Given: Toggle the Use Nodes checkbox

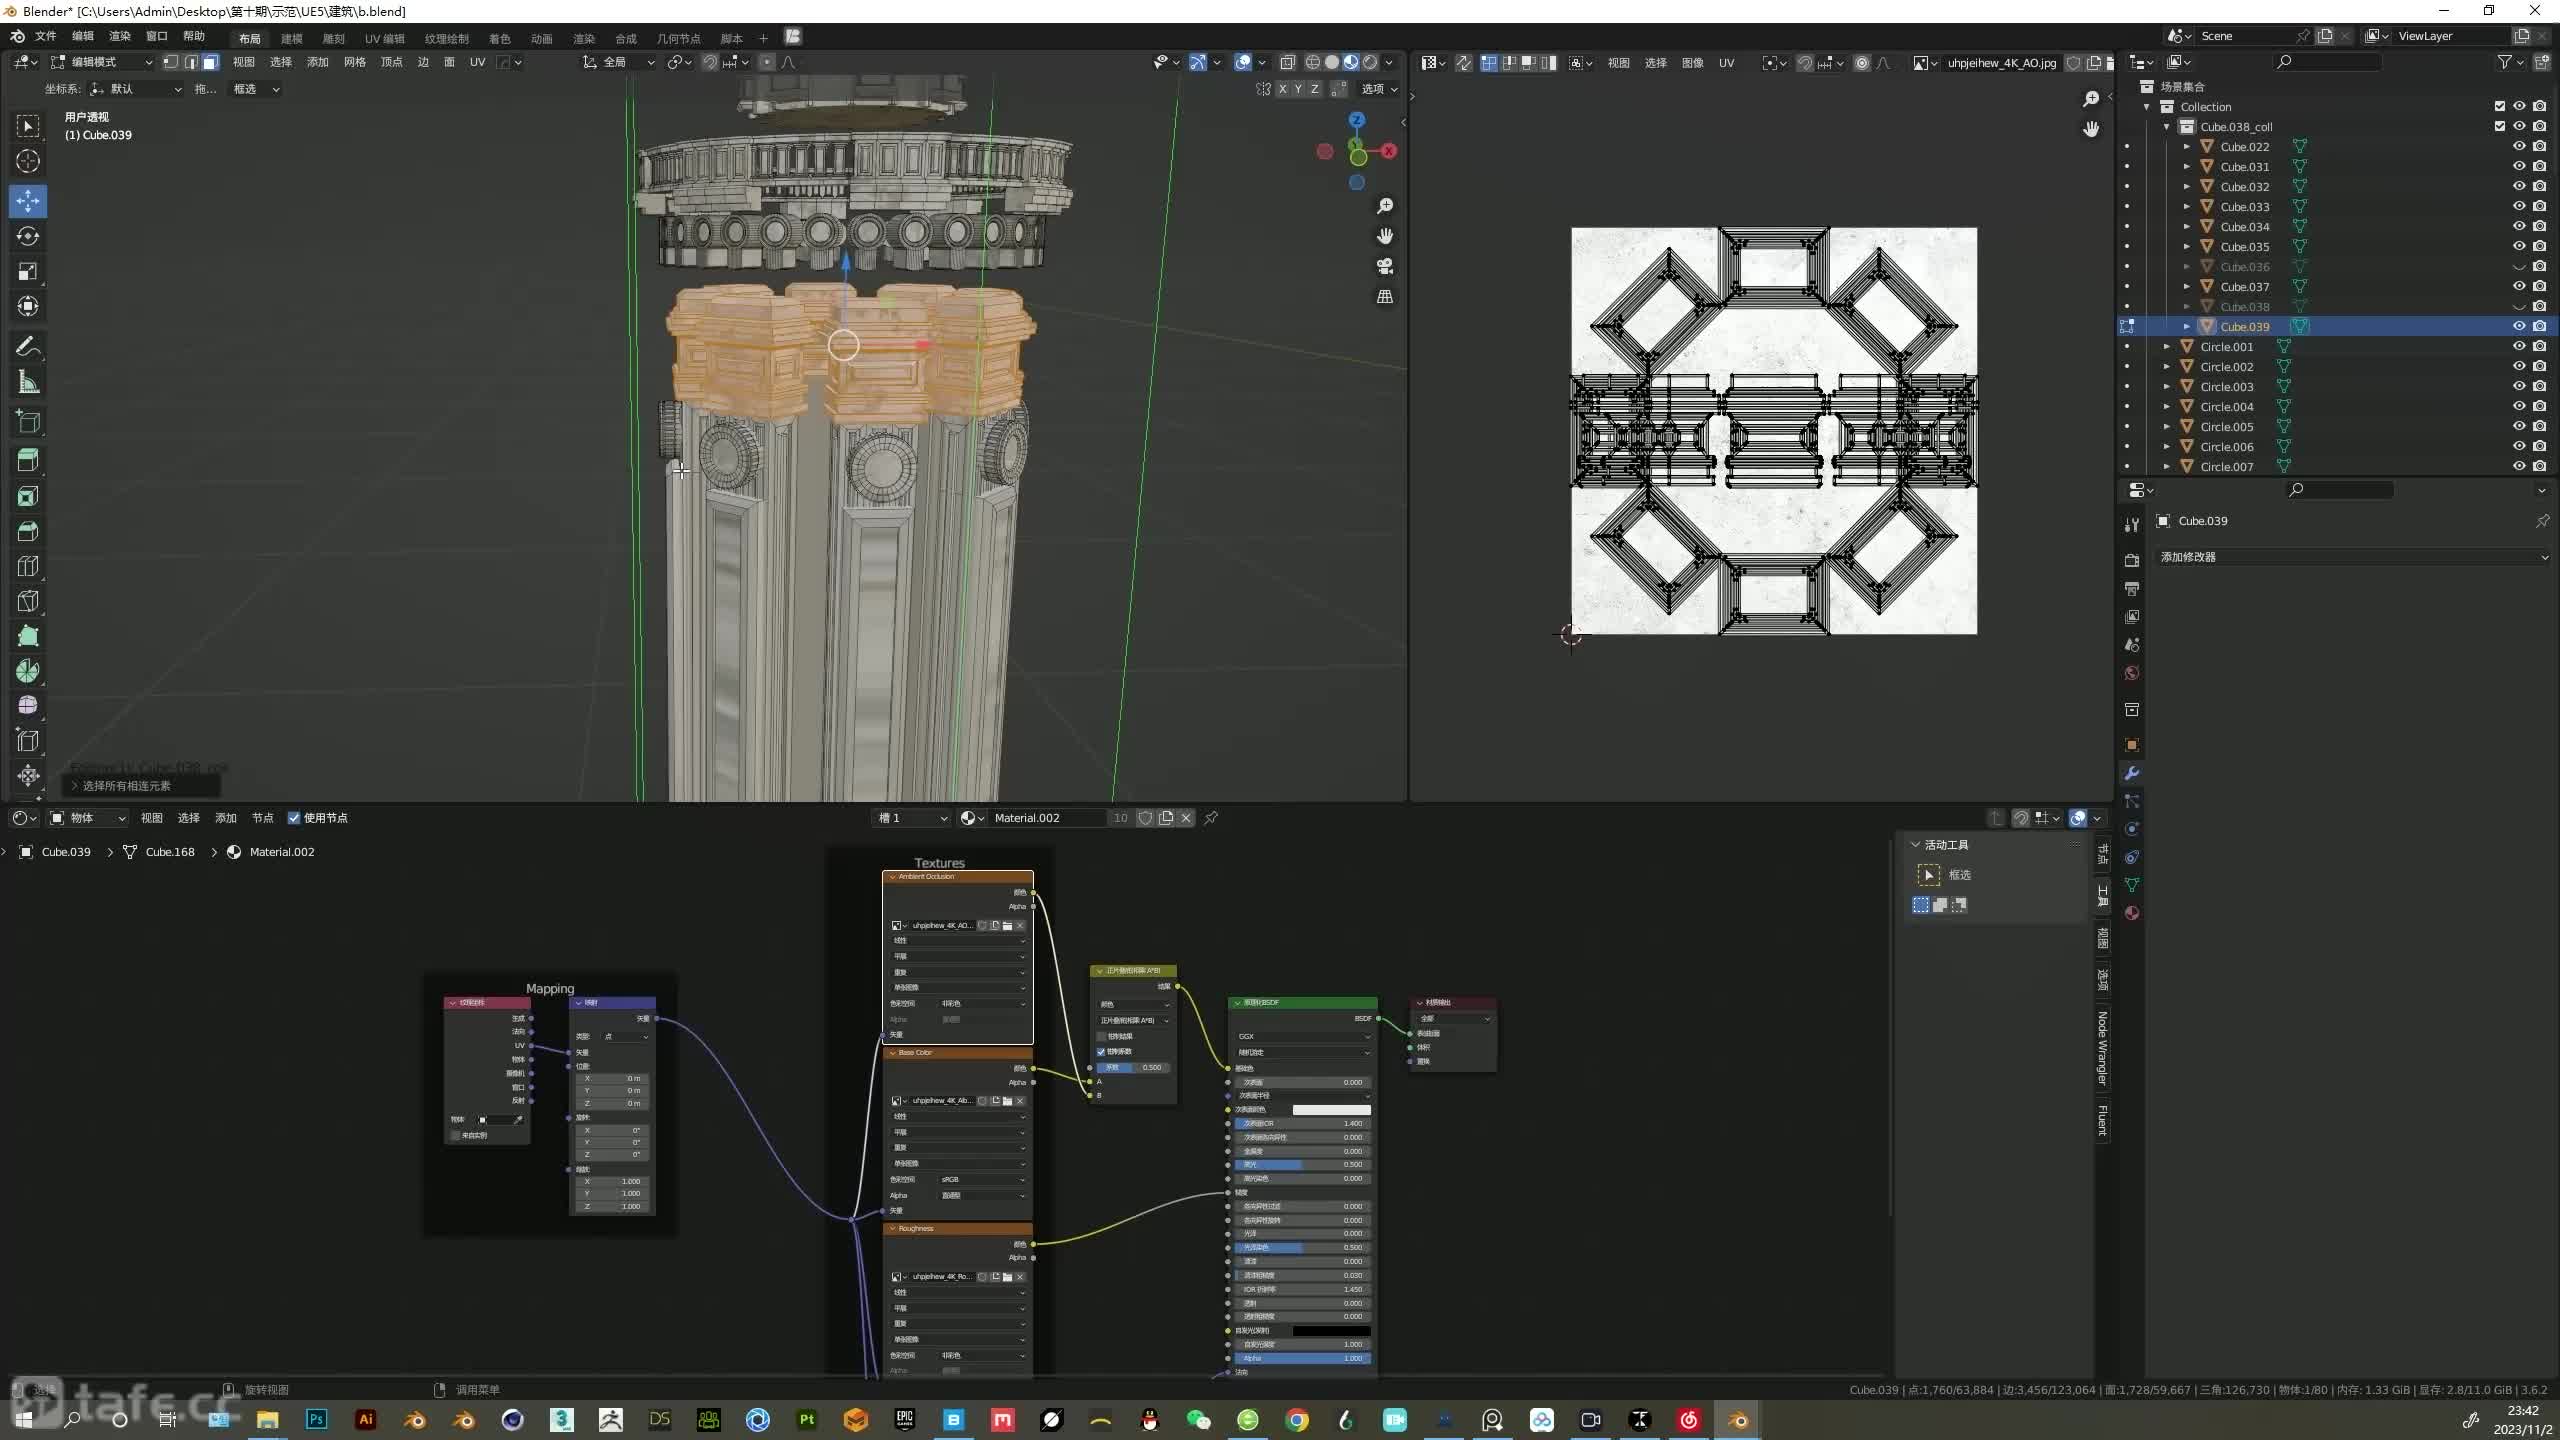Looking at the screenshot, I should coord(294,818).
